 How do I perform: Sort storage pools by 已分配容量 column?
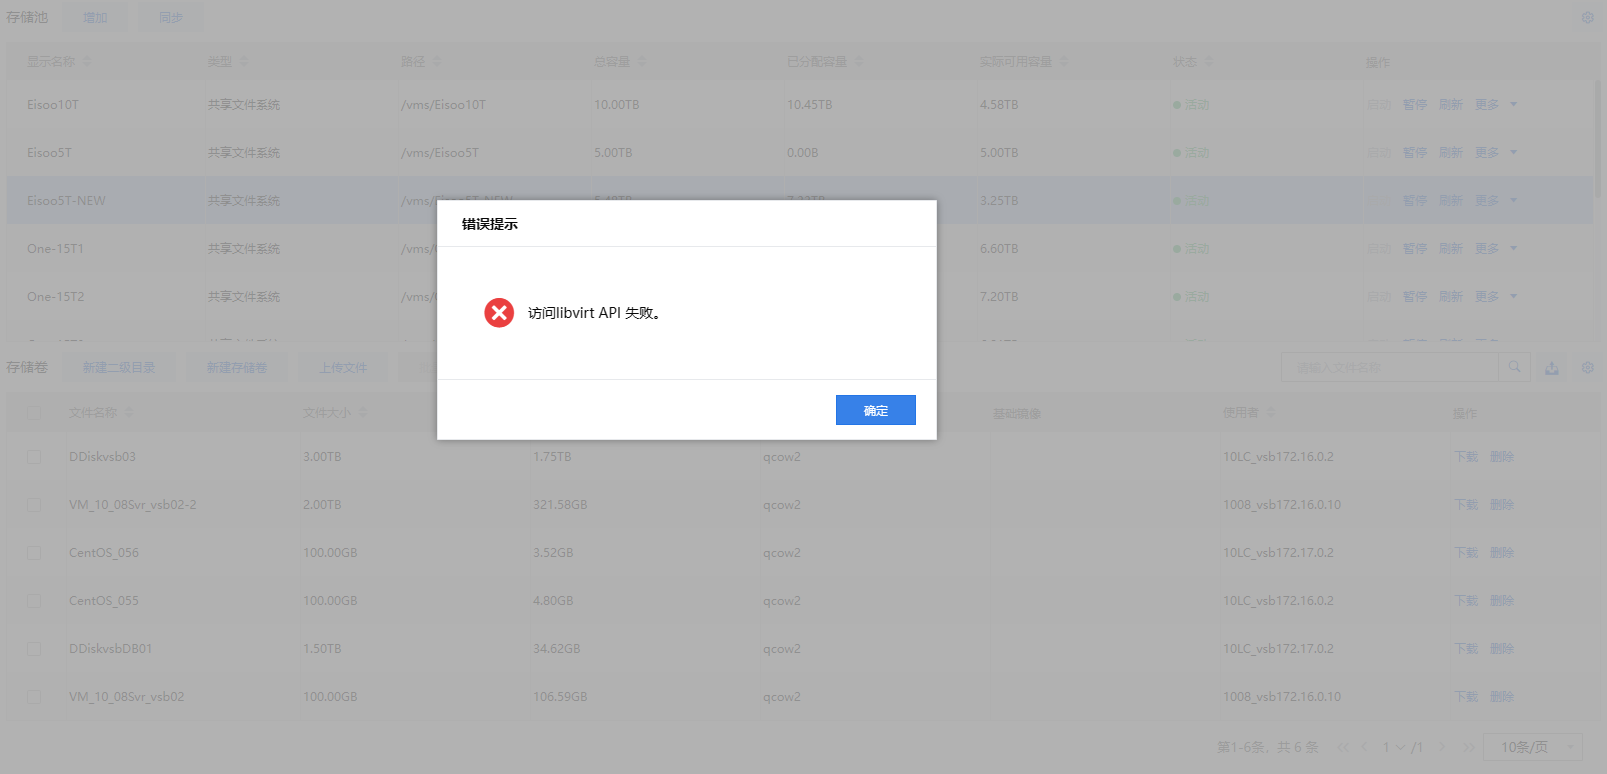[x=859, y=62]
